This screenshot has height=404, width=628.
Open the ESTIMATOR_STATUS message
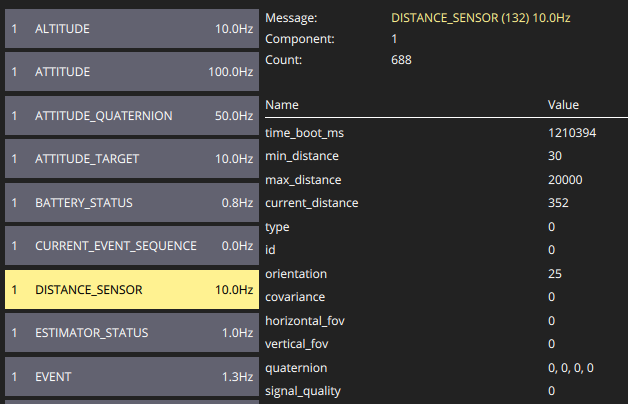pos(132,333)
